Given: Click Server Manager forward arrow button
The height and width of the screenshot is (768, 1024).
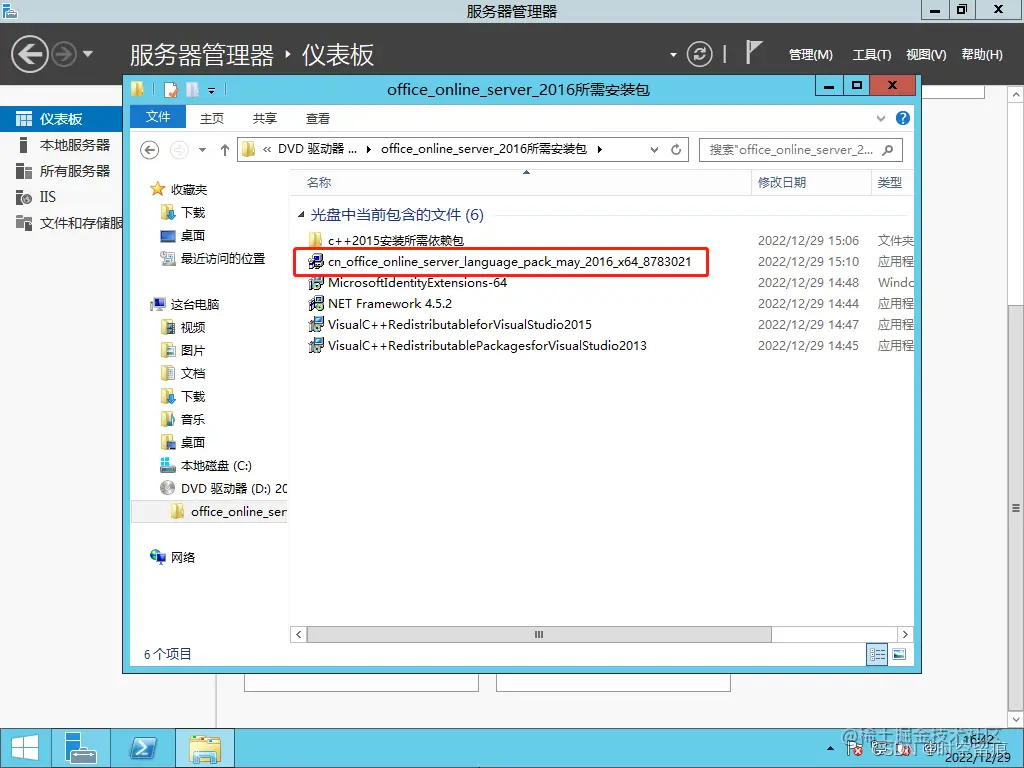Looking at the screenshot, I should pyautogui.click(x=64, y=54).
